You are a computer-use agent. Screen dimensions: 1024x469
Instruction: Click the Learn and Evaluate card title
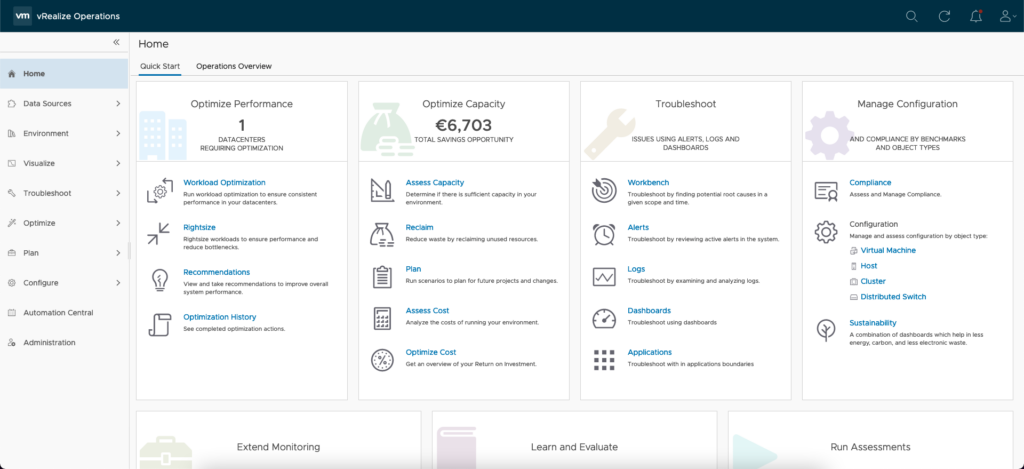pos(574,447)
